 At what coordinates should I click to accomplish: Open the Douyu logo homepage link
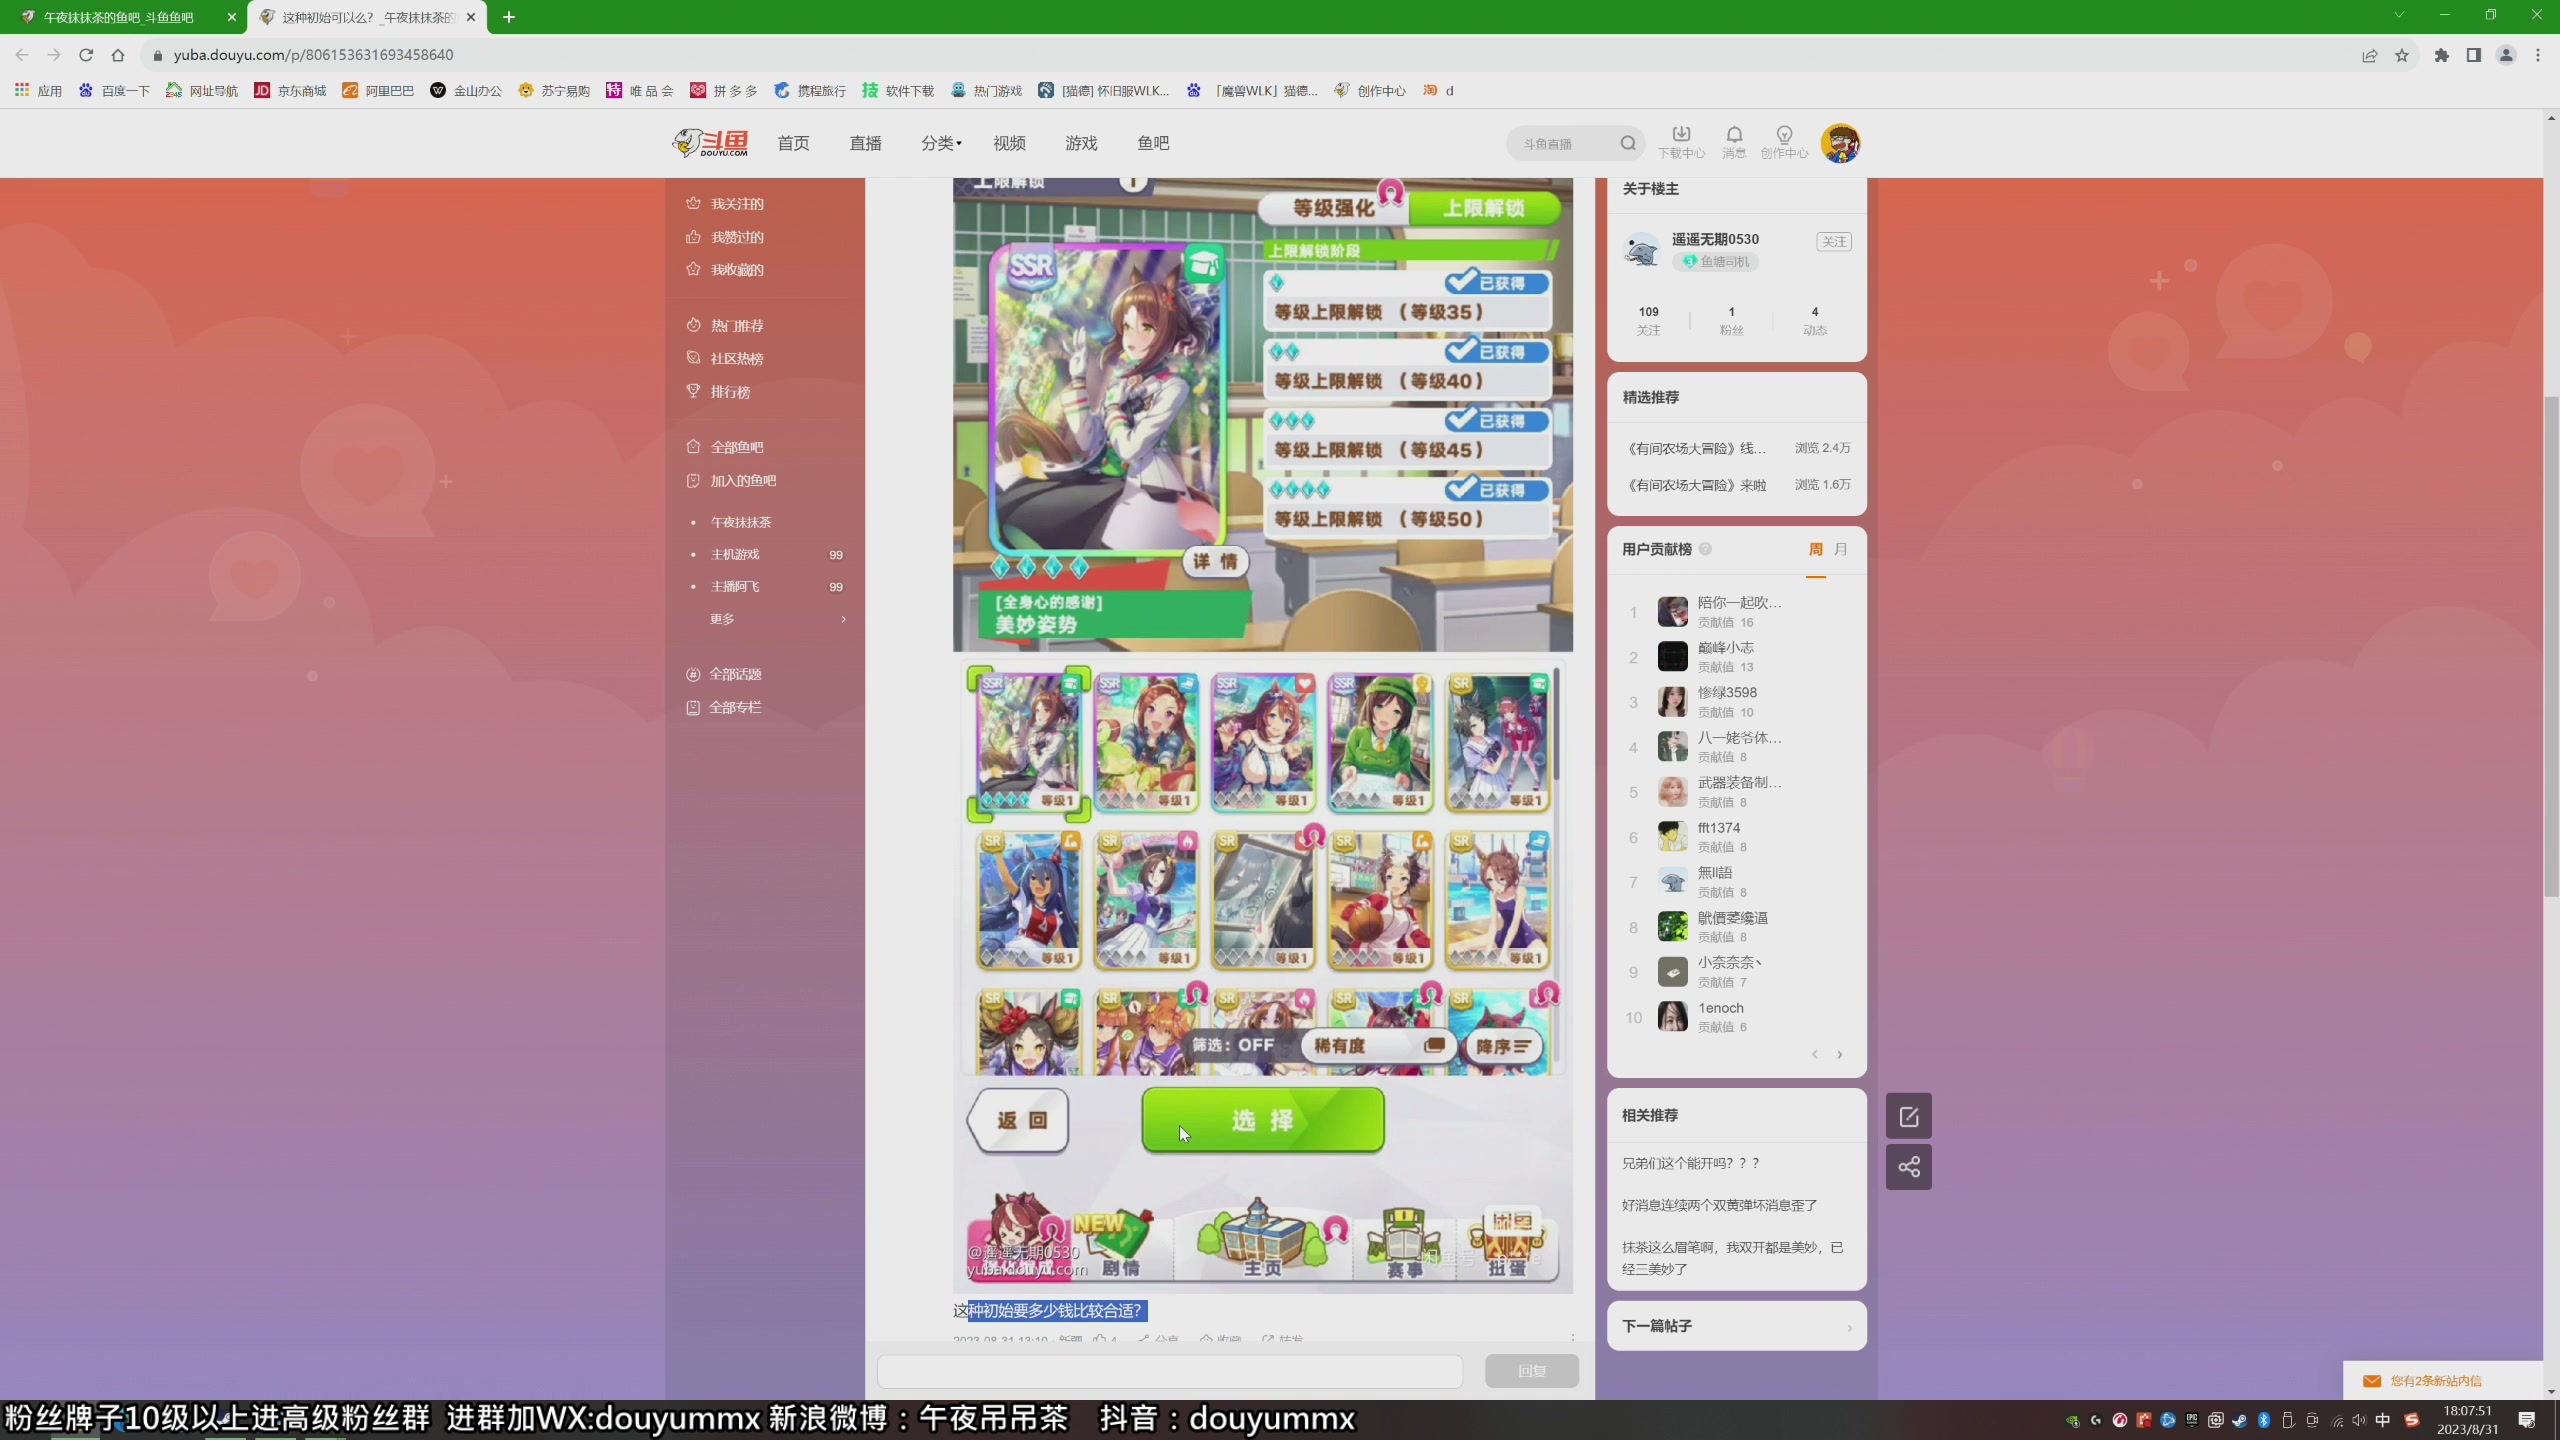[x=710, y=143]
